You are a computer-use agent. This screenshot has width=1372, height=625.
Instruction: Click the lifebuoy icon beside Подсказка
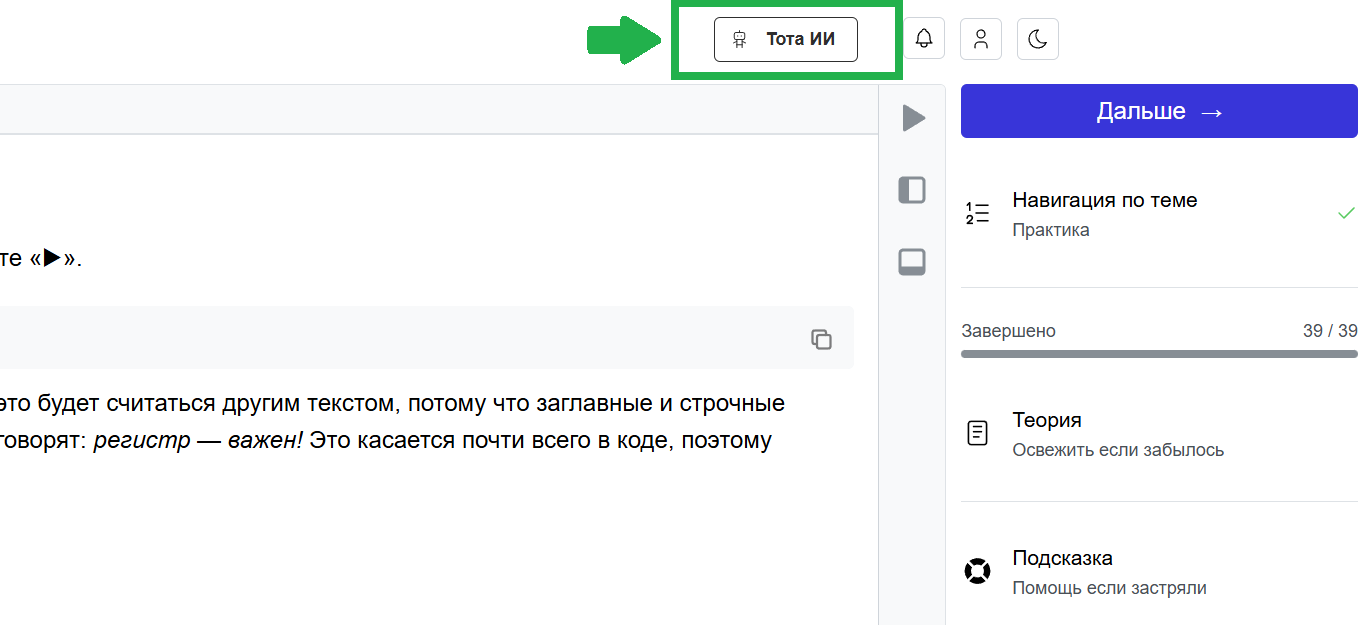click(x=977, y=571)
